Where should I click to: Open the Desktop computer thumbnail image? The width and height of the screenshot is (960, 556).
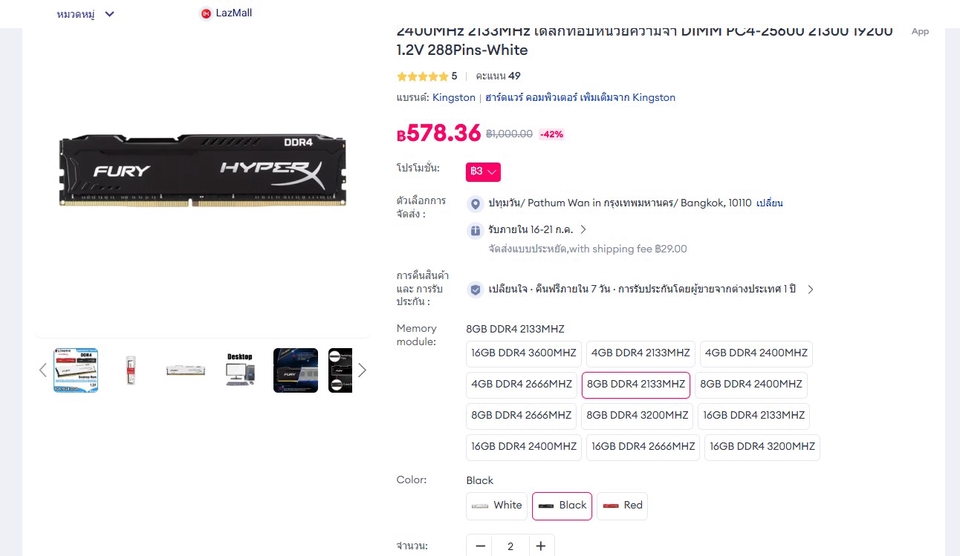pos(240,370)
